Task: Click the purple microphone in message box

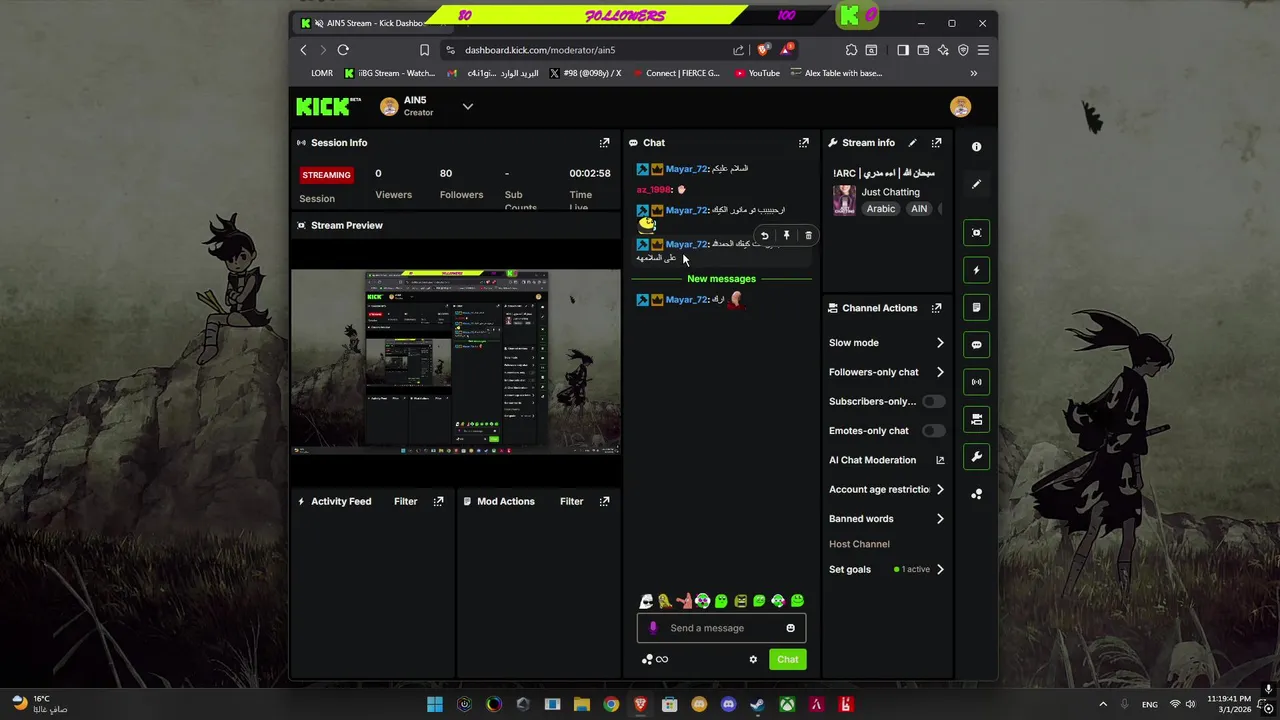Action: point(653,628)
